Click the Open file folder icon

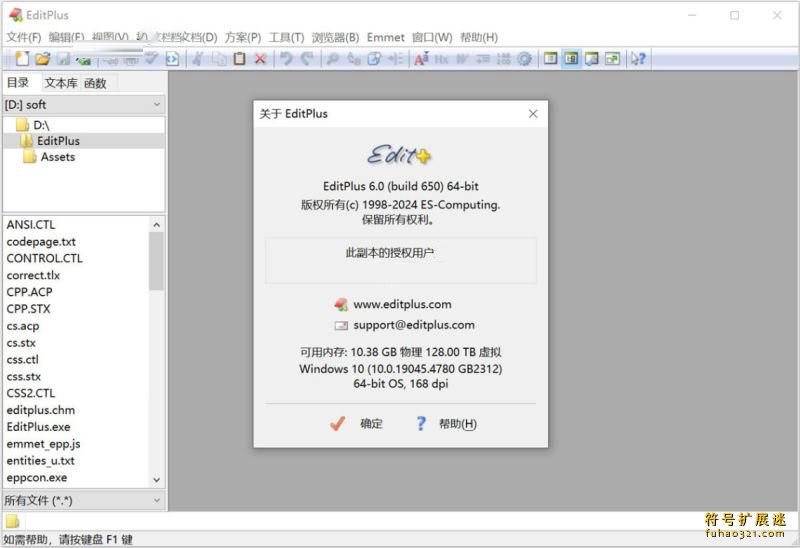pyautogui.click(x=44, y=59)
